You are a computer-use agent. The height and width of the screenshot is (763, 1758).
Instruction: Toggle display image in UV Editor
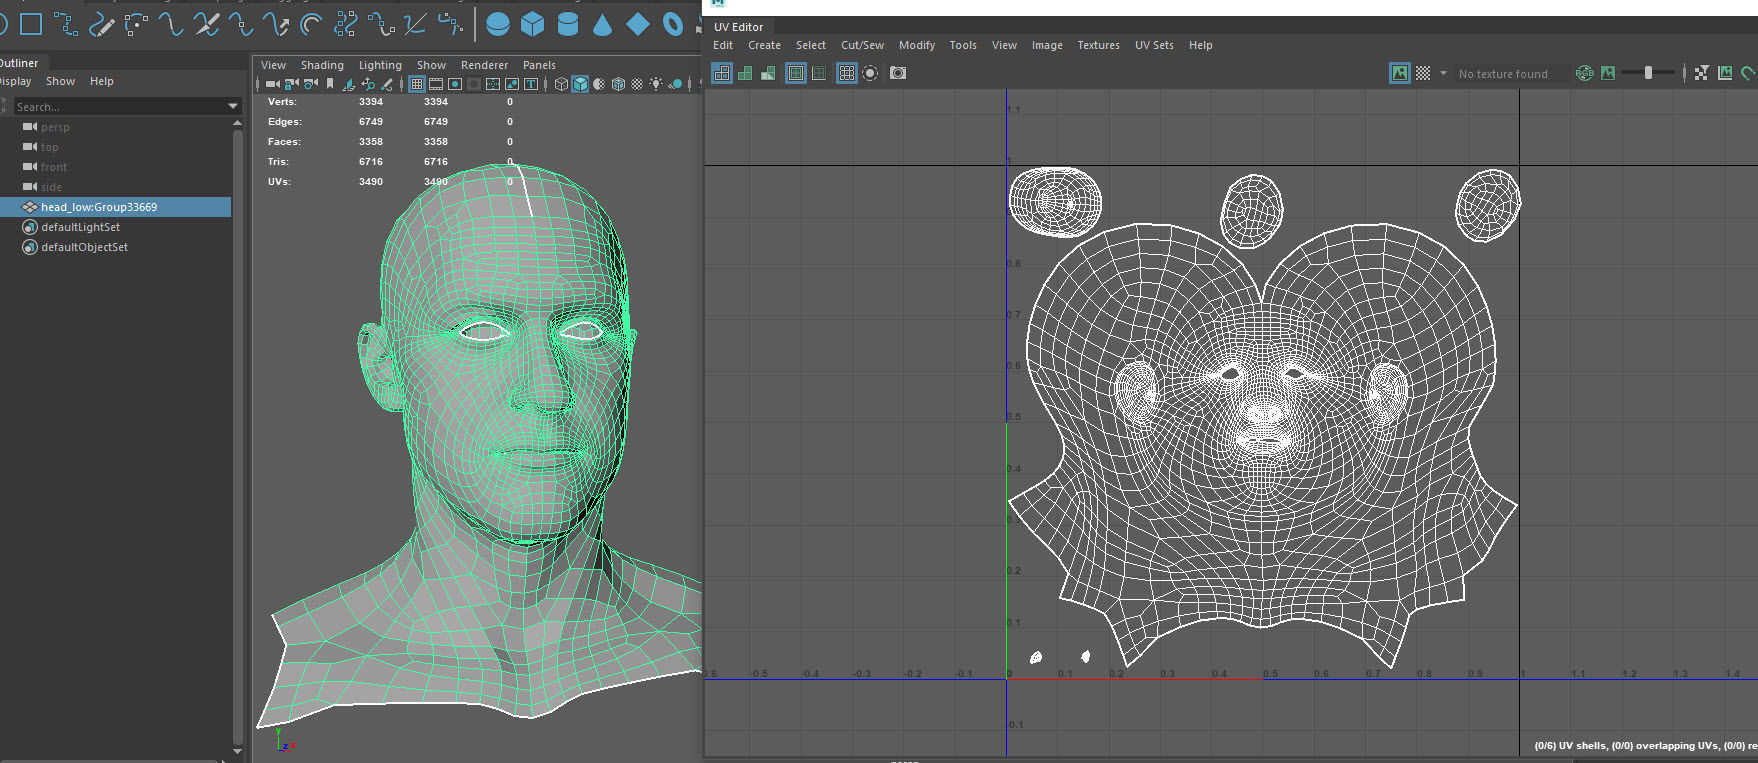1400,73
